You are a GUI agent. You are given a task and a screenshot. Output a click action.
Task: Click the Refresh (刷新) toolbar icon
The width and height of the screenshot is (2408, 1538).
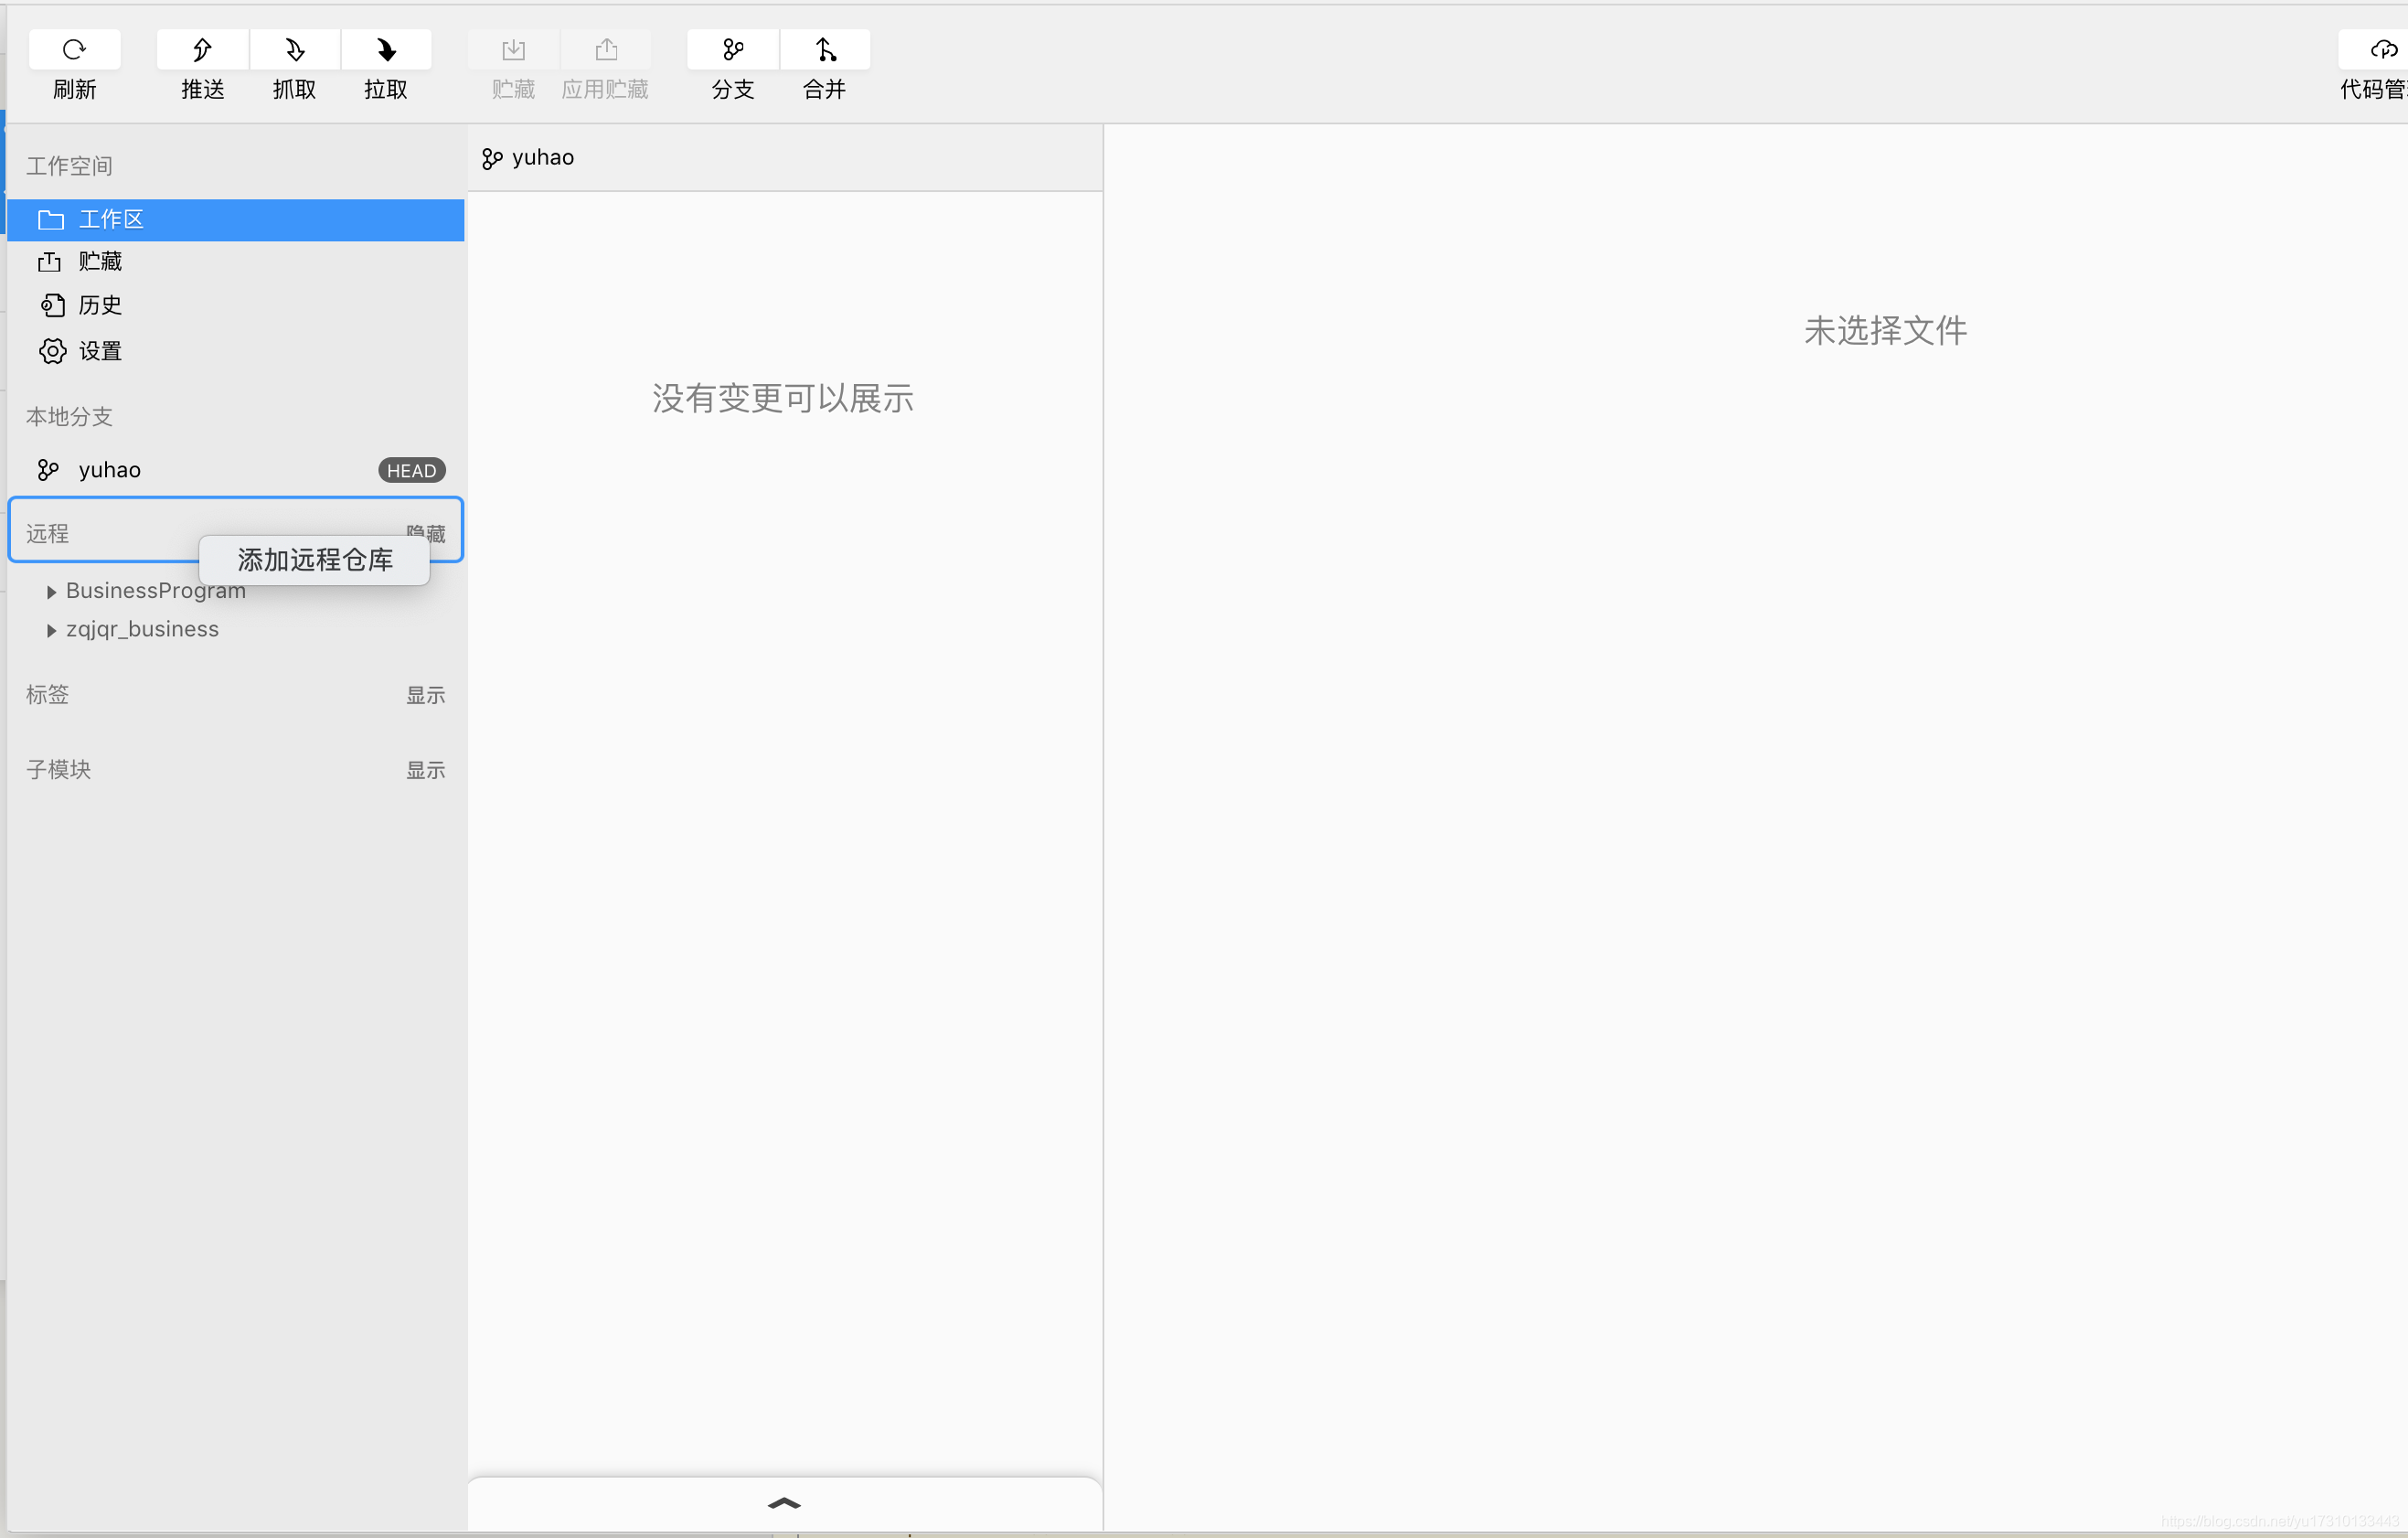[74, 50]
